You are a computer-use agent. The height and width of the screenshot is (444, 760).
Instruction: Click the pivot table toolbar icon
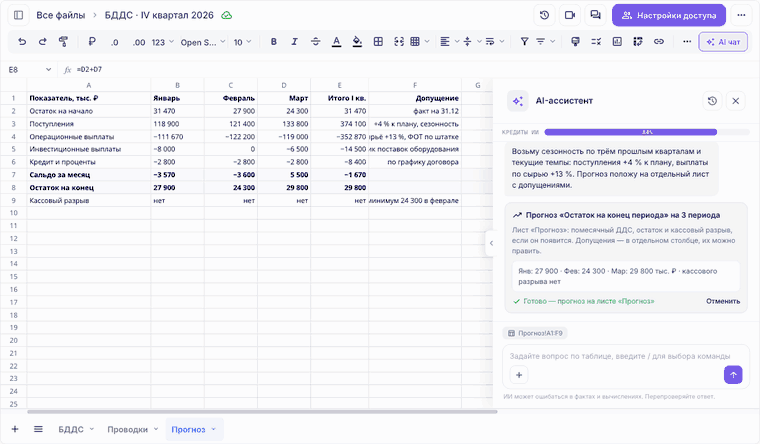638,42
